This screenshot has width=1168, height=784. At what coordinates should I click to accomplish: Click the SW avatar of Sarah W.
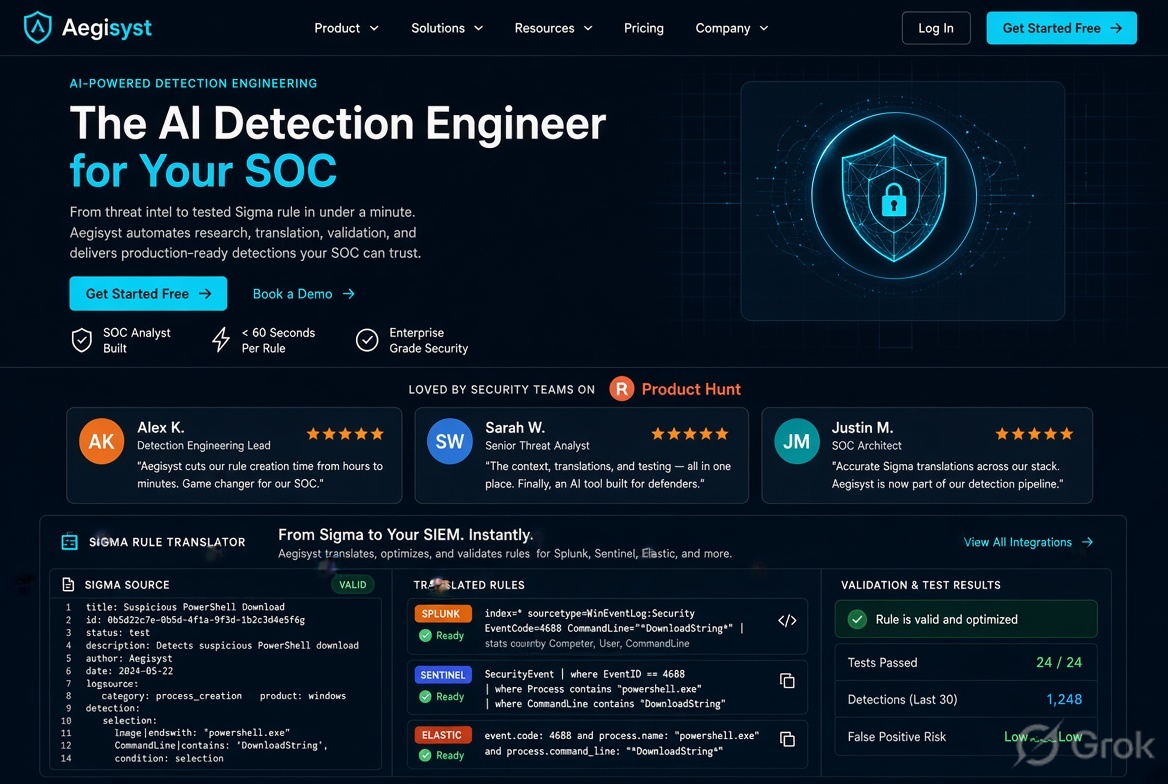point(449,441)
